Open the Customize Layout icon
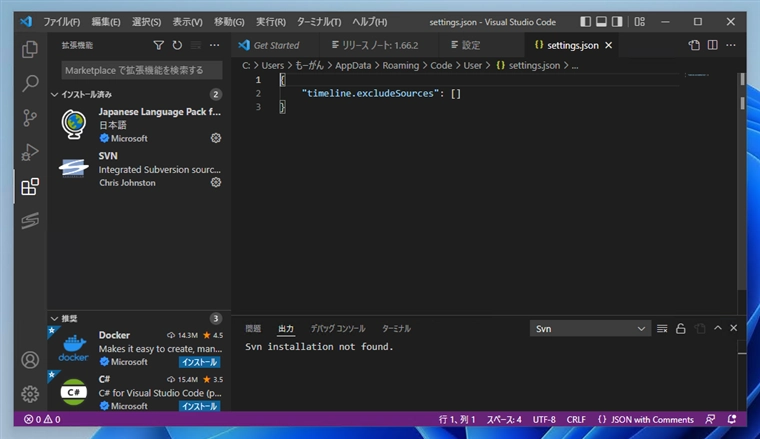 click(640, 22)
